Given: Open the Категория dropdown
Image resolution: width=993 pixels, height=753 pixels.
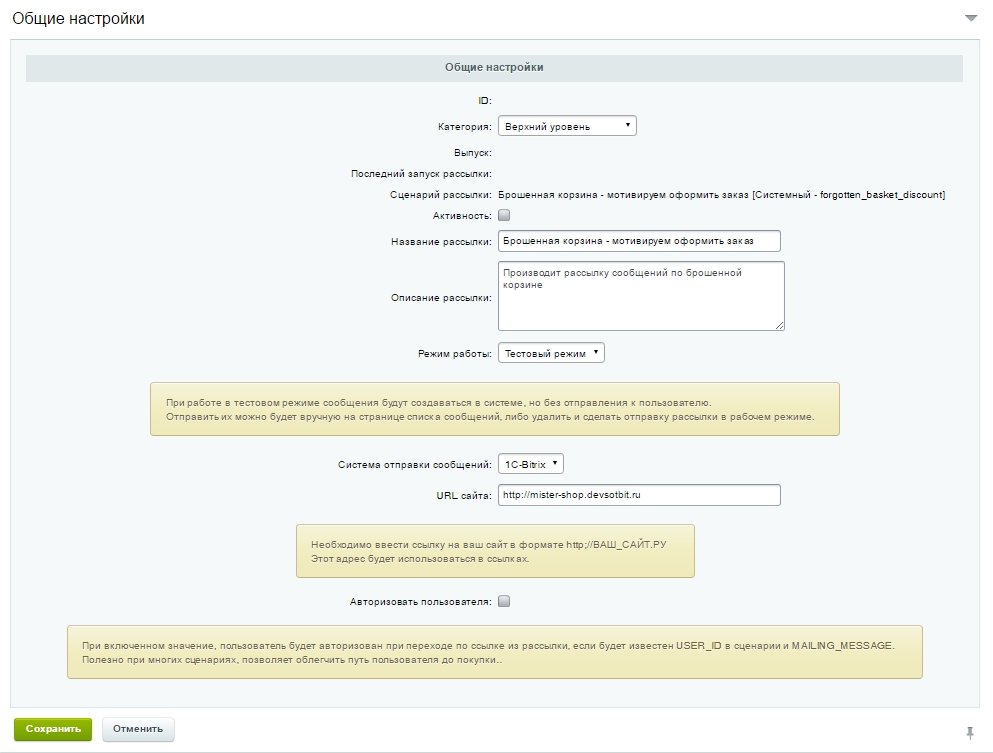Looking at the screenshot, I should [x=567, y=126].
